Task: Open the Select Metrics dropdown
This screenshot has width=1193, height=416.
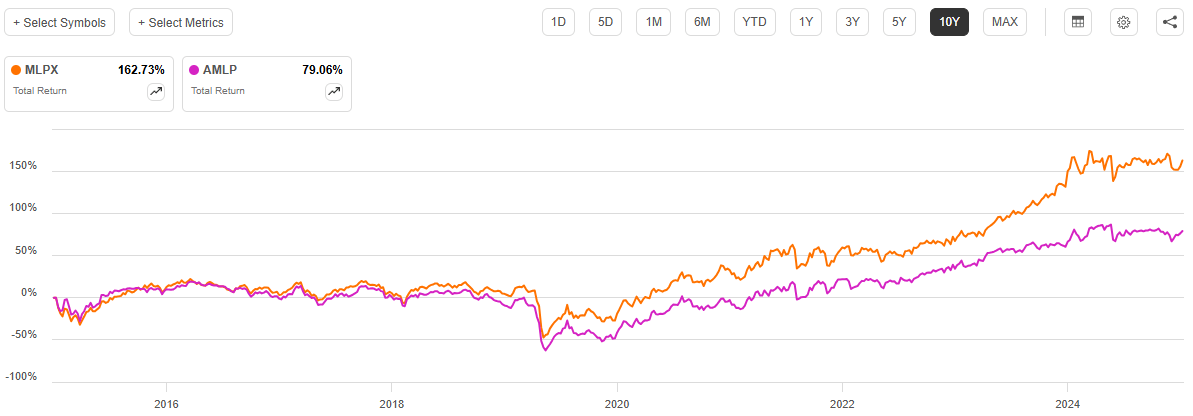Action: [181, 22]
